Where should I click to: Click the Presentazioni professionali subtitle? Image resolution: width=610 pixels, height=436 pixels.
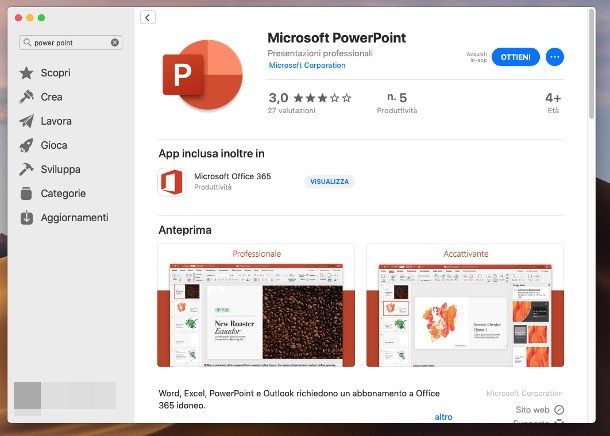(x=320, y=53)
